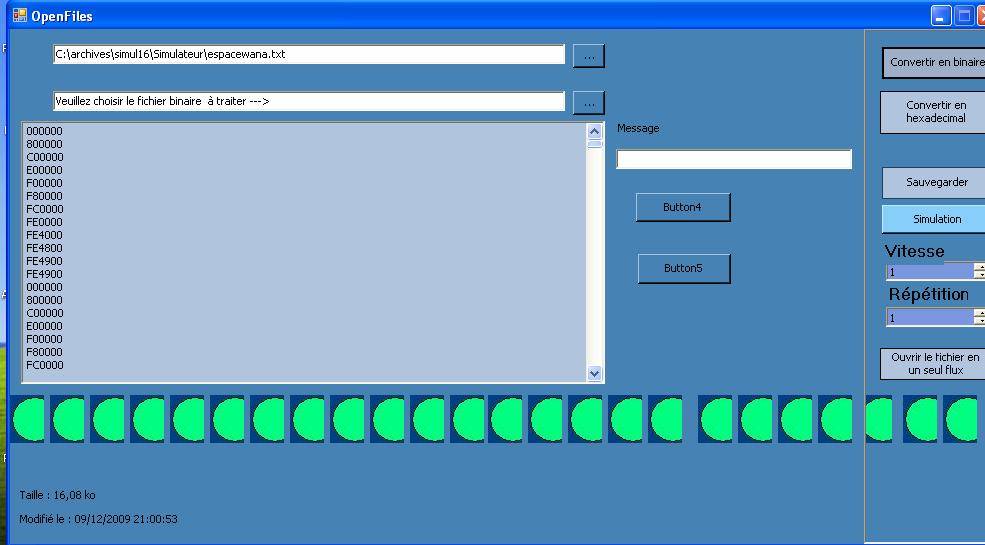Focus the 'Veuillez choisir le fichier binaire' field
This screenshot has width=985, height=545.
(309, 101)
